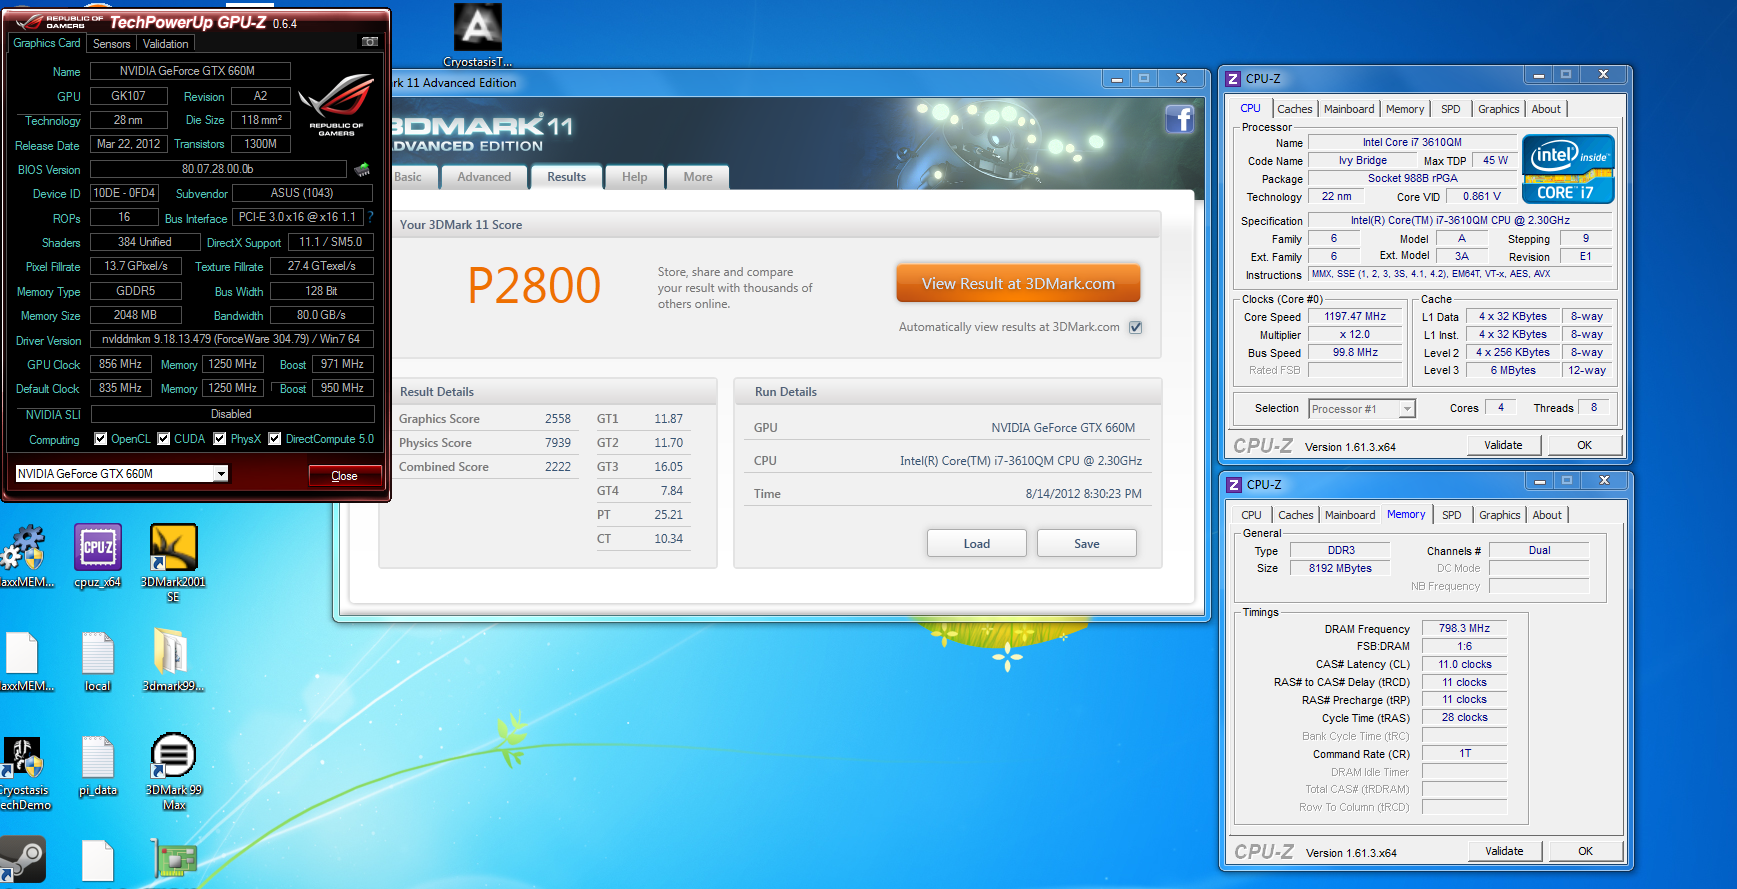
Task: Open the 3DMark99 Max desktop shortcut
Action: click(x=173, y=771)
